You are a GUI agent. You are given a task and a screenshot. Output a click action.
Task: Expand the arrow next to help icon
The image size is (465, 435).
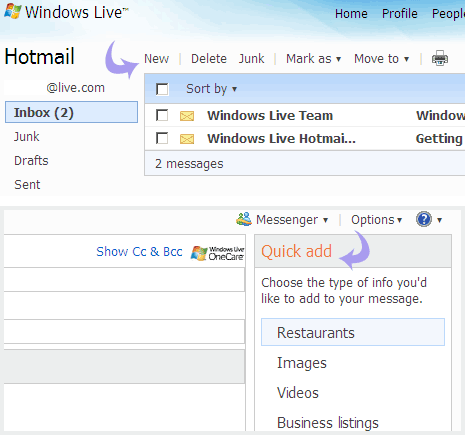(x=439, y=220)
